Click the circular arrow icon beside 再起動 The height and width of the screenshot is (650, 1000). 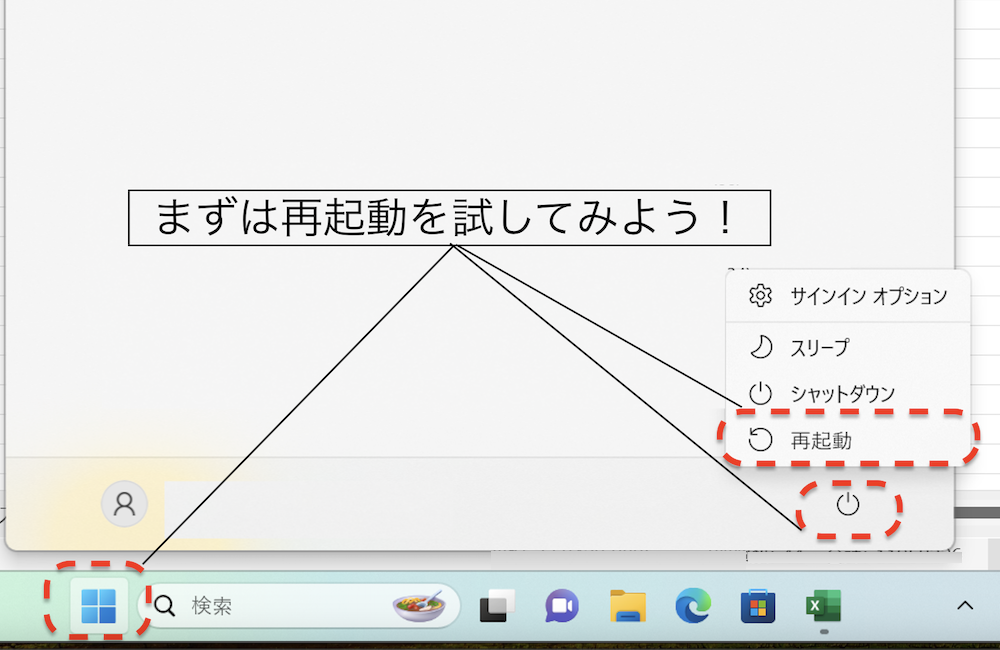click(761, 438)
